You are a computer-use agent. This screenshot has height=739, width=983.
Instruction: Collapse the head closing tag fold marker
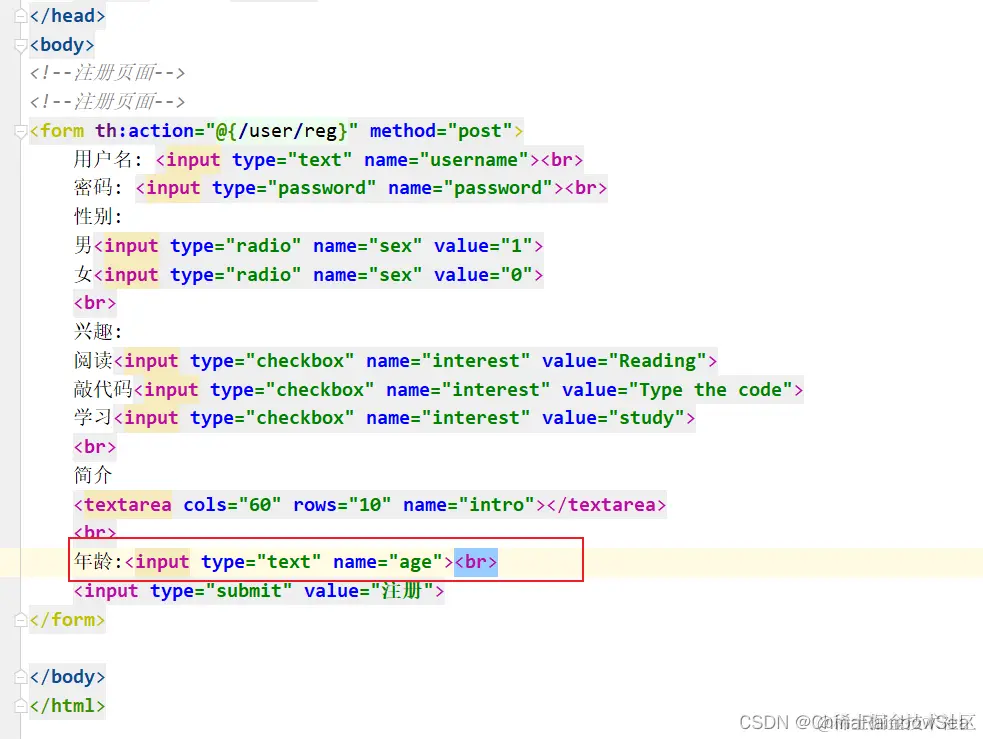tap(21, 16)
